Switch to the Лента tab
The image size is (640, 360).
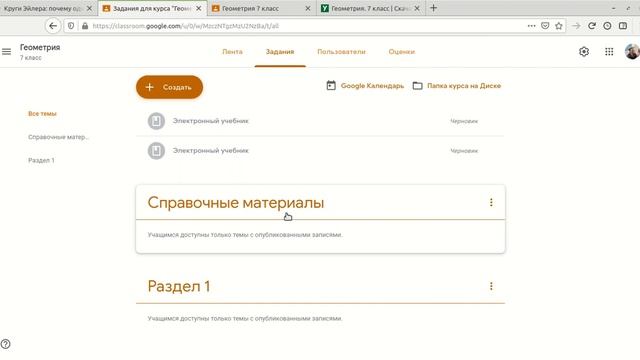coord(232,52)
